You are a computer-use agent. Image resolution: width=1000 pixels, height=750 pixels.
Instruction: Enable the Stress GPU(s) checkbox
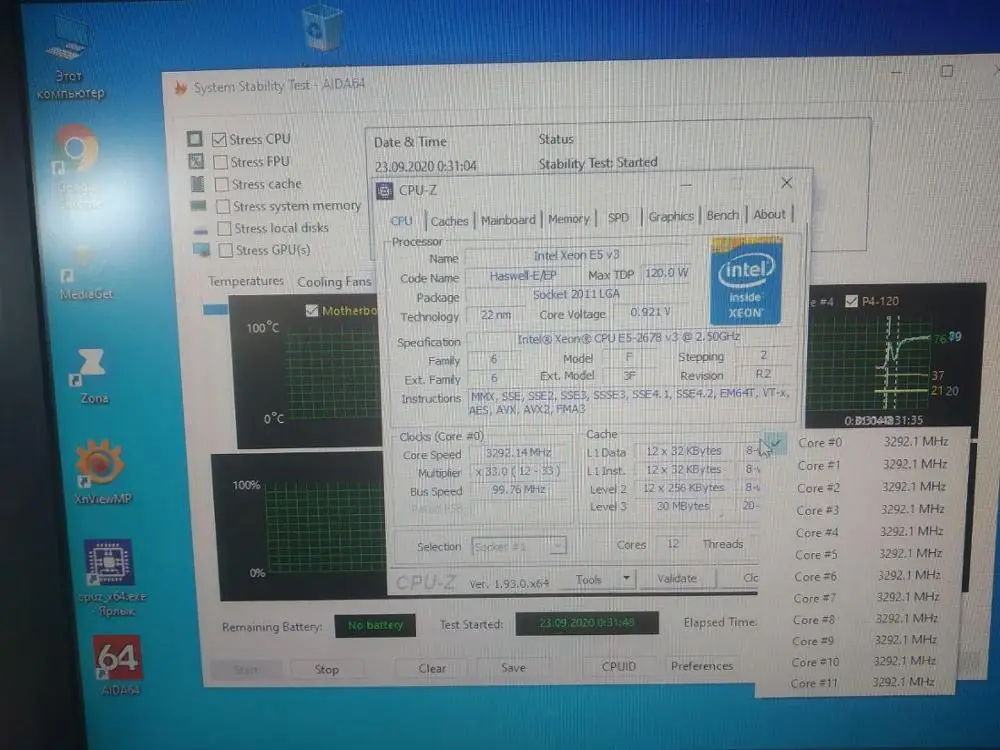point(225,250)
